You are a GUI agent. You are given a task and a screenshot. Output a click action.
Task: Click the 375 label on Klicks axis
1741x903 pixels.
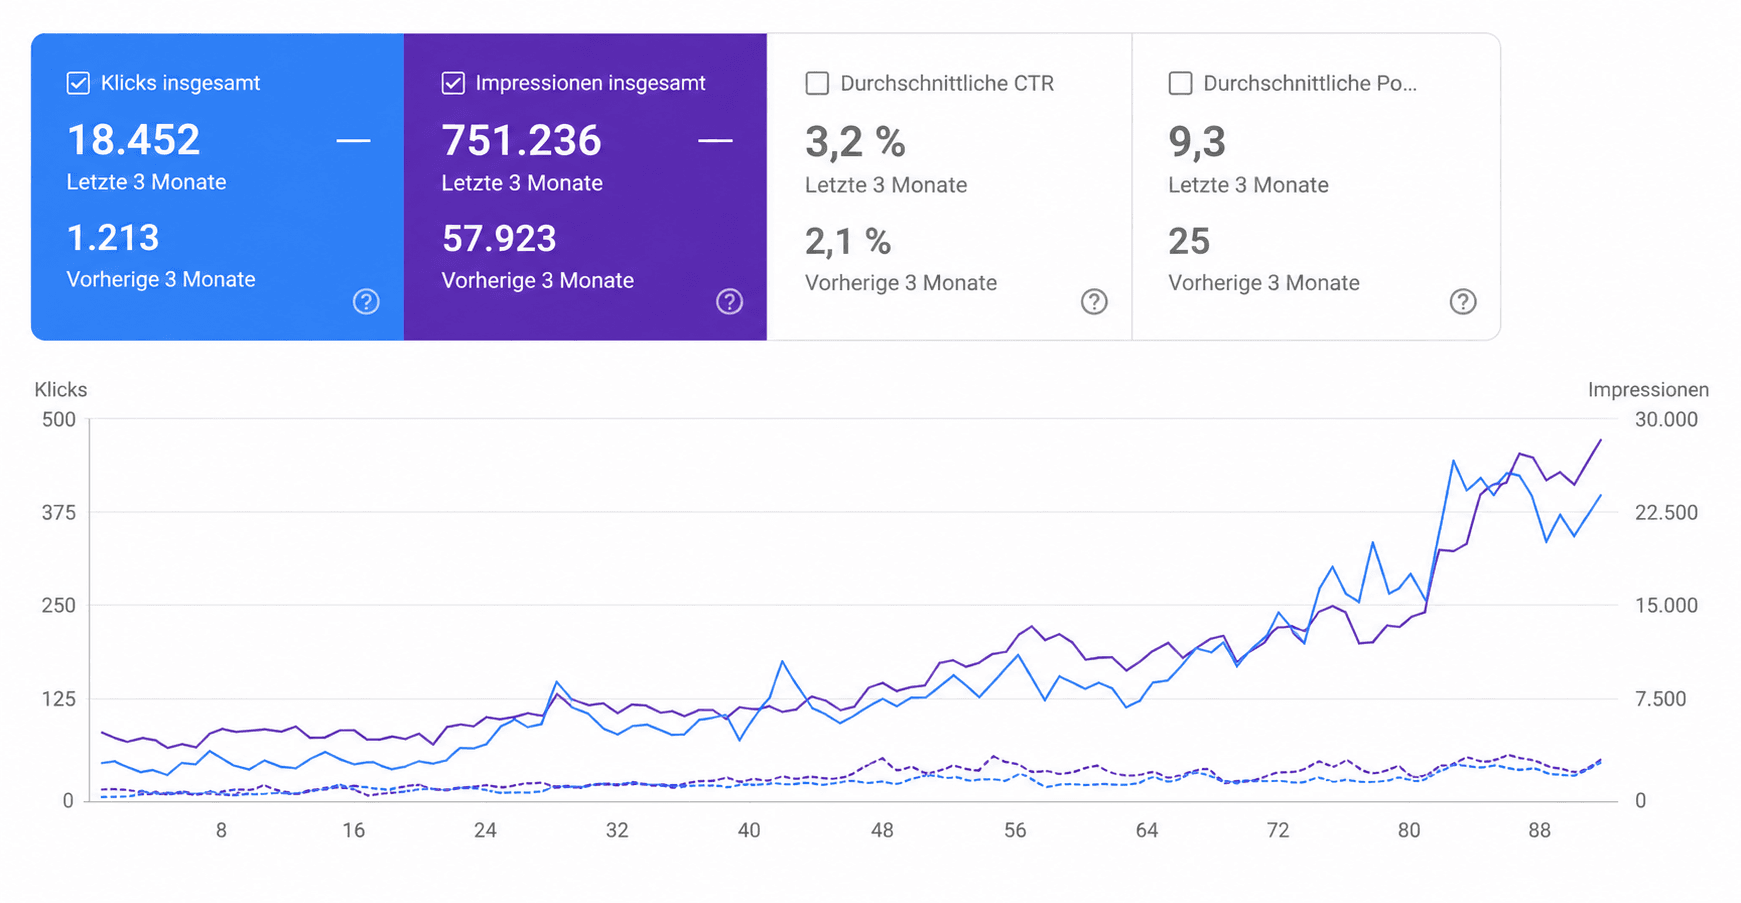(x=59, y=513)
